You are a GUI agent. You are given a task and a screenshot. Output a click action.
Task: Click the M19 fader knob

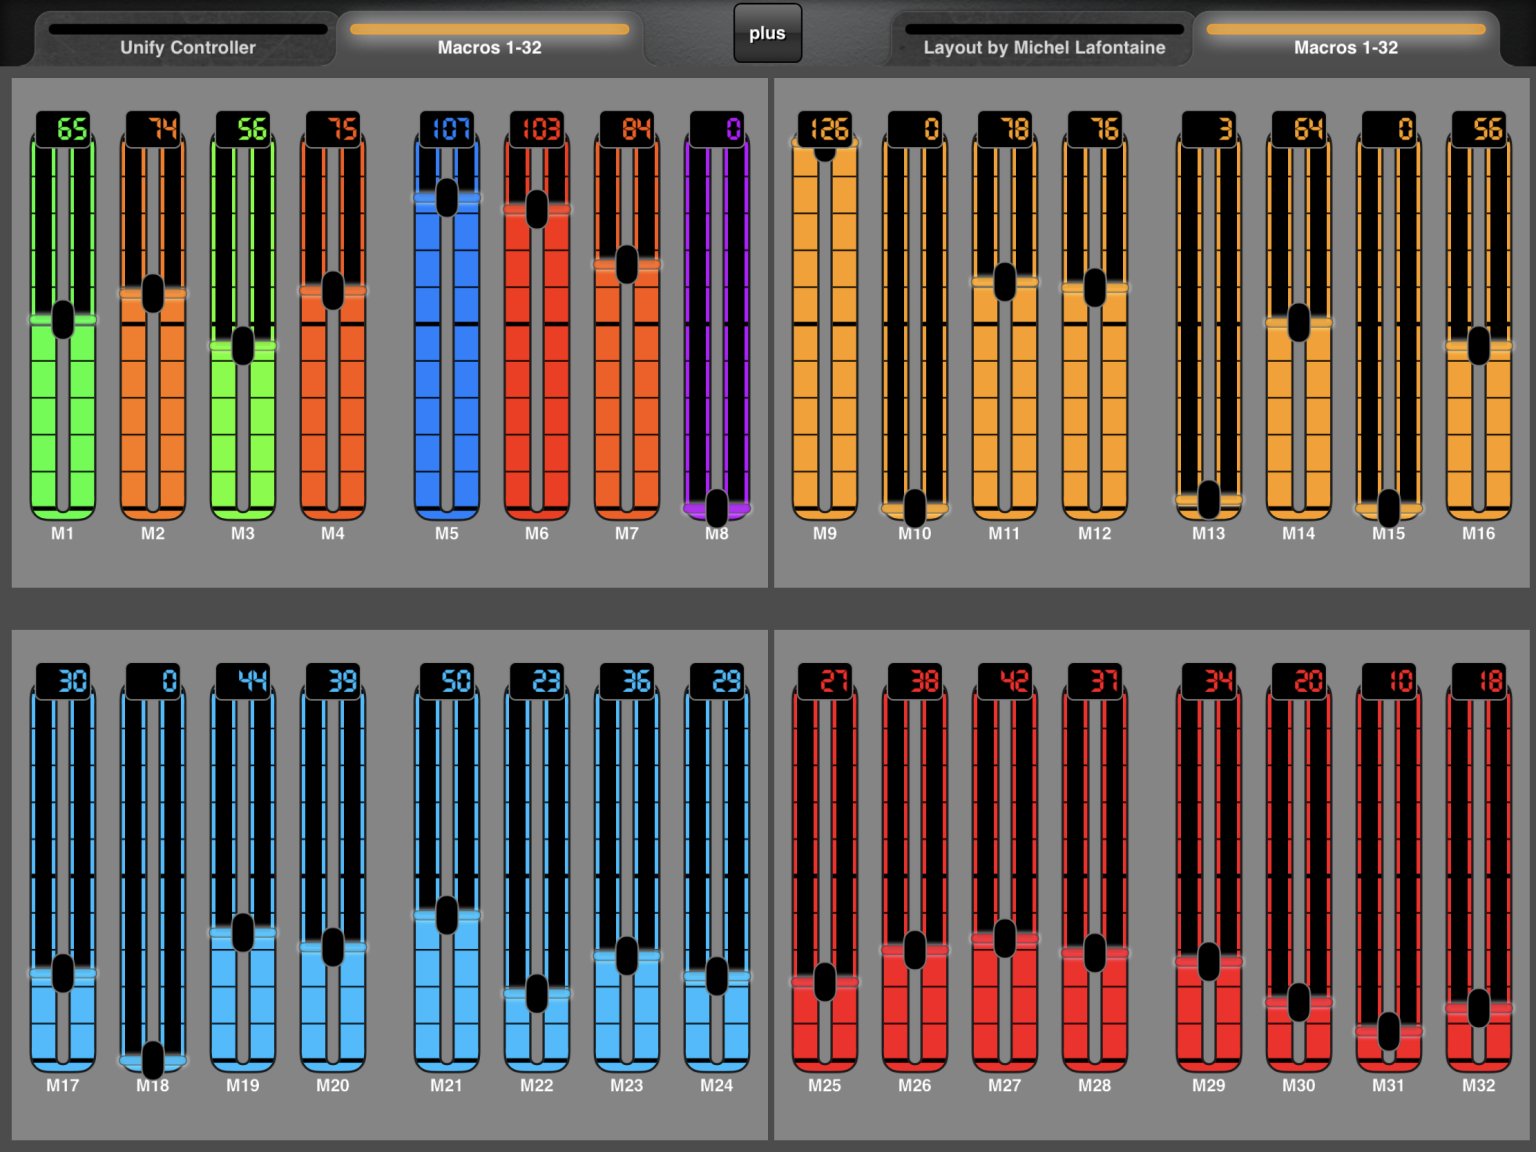243,932
